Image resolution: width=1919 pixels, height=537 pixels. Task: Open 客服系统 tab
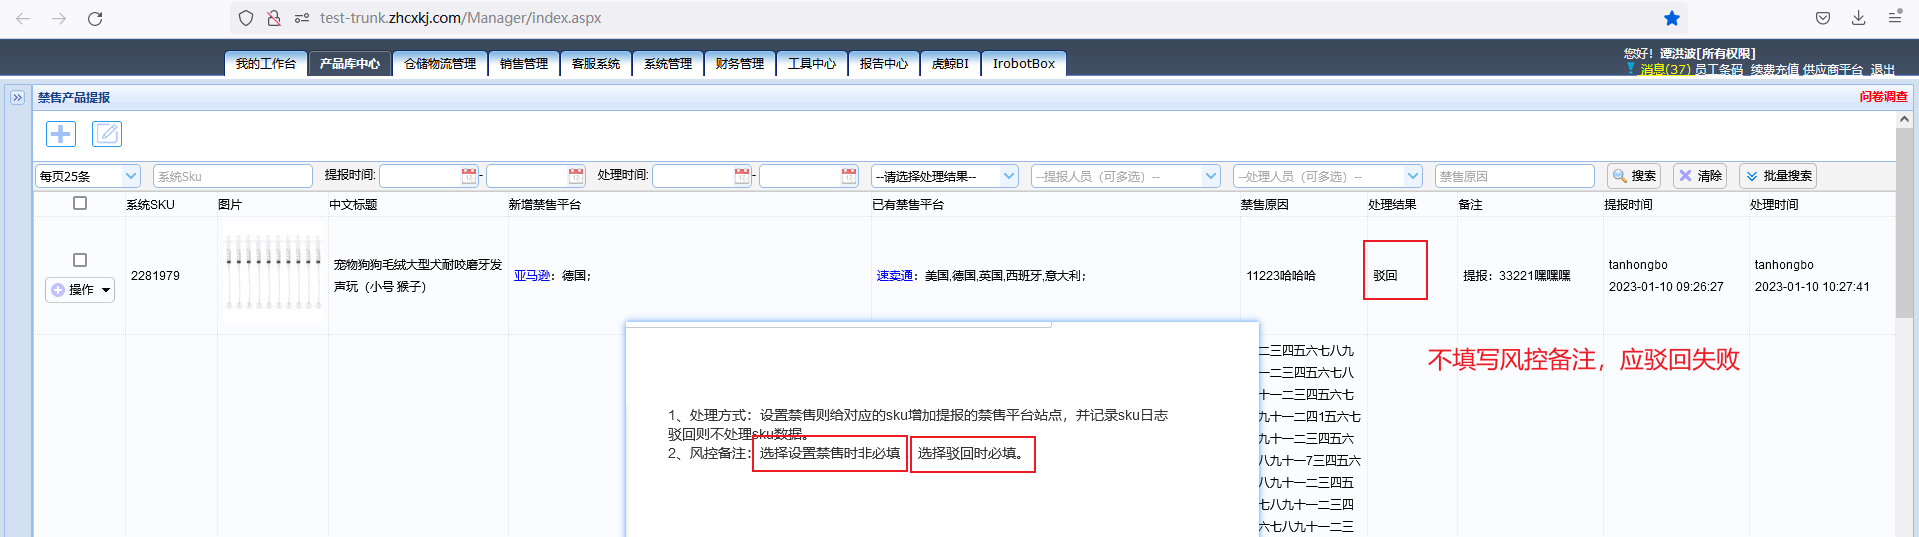pyautogui.click(x=596, y=63)
